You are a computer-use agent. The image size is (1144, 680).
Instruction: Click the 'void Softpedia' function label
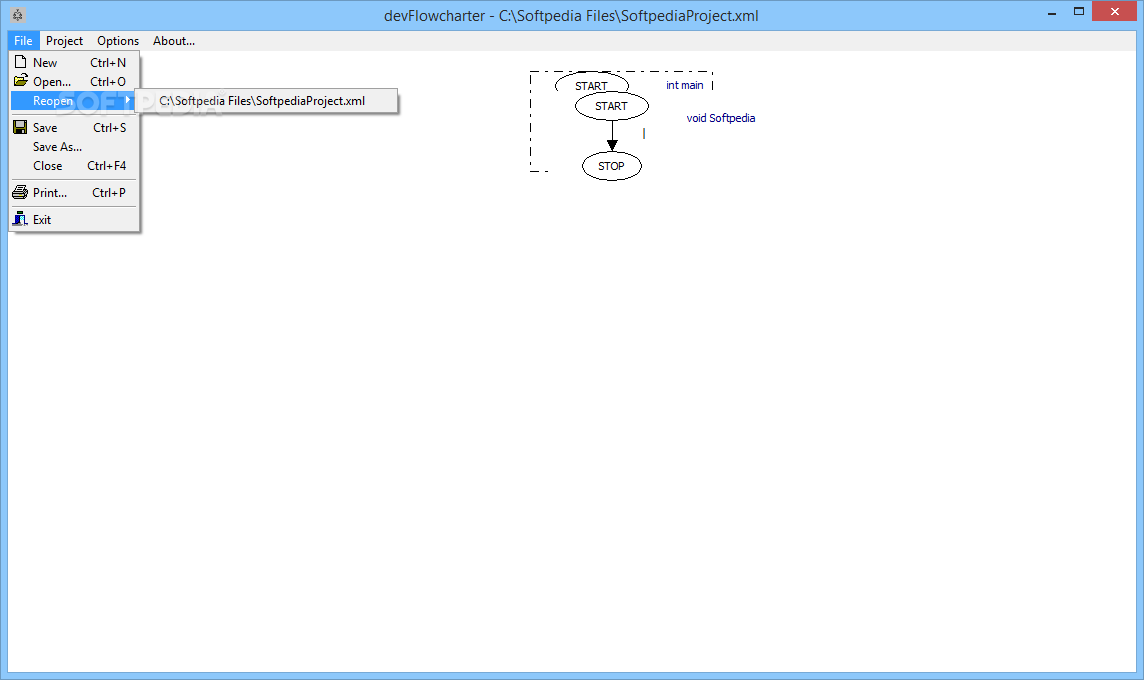coord(721,118)
